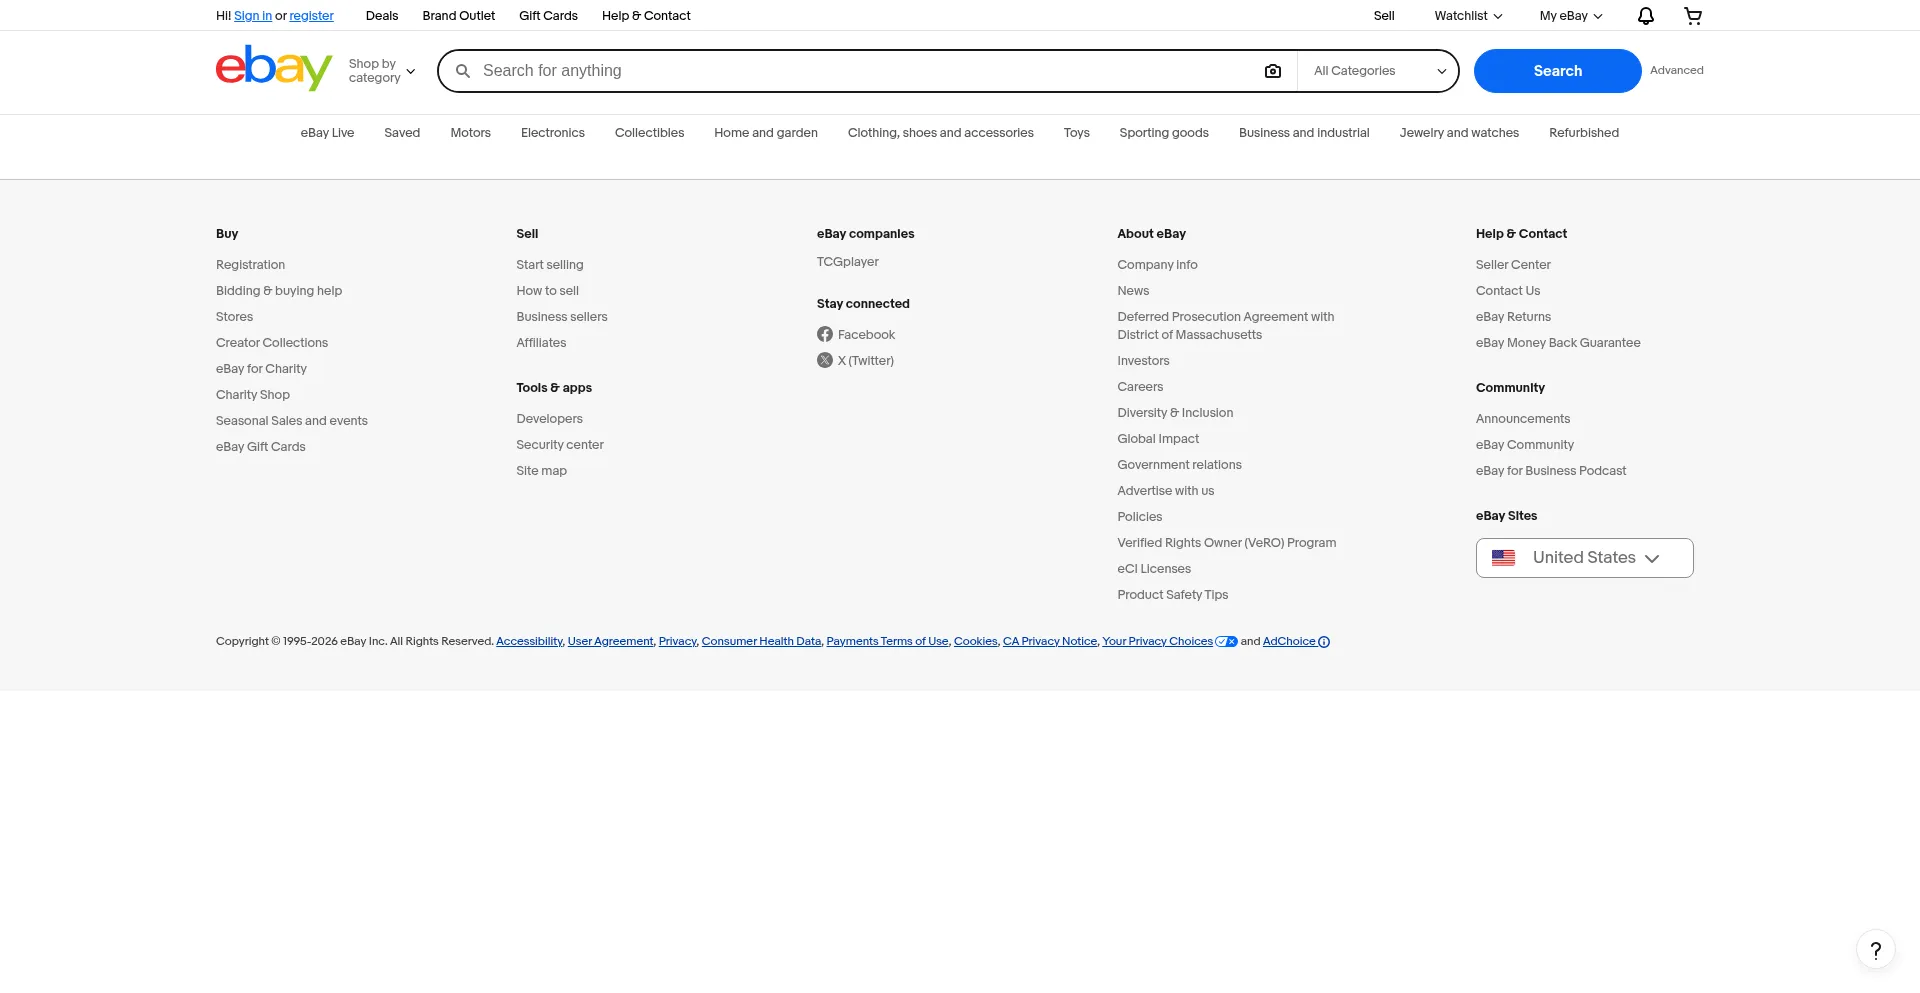
Task: Click the Sign in link
Action: point(253,16)
